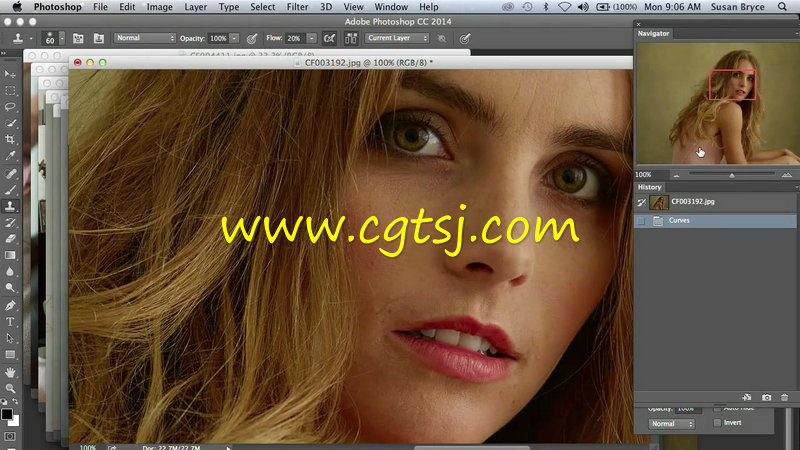The height and width of the screenshot is (450, 800).
Task: Open the Clone Source panel icon
Action: click(98, 38)
